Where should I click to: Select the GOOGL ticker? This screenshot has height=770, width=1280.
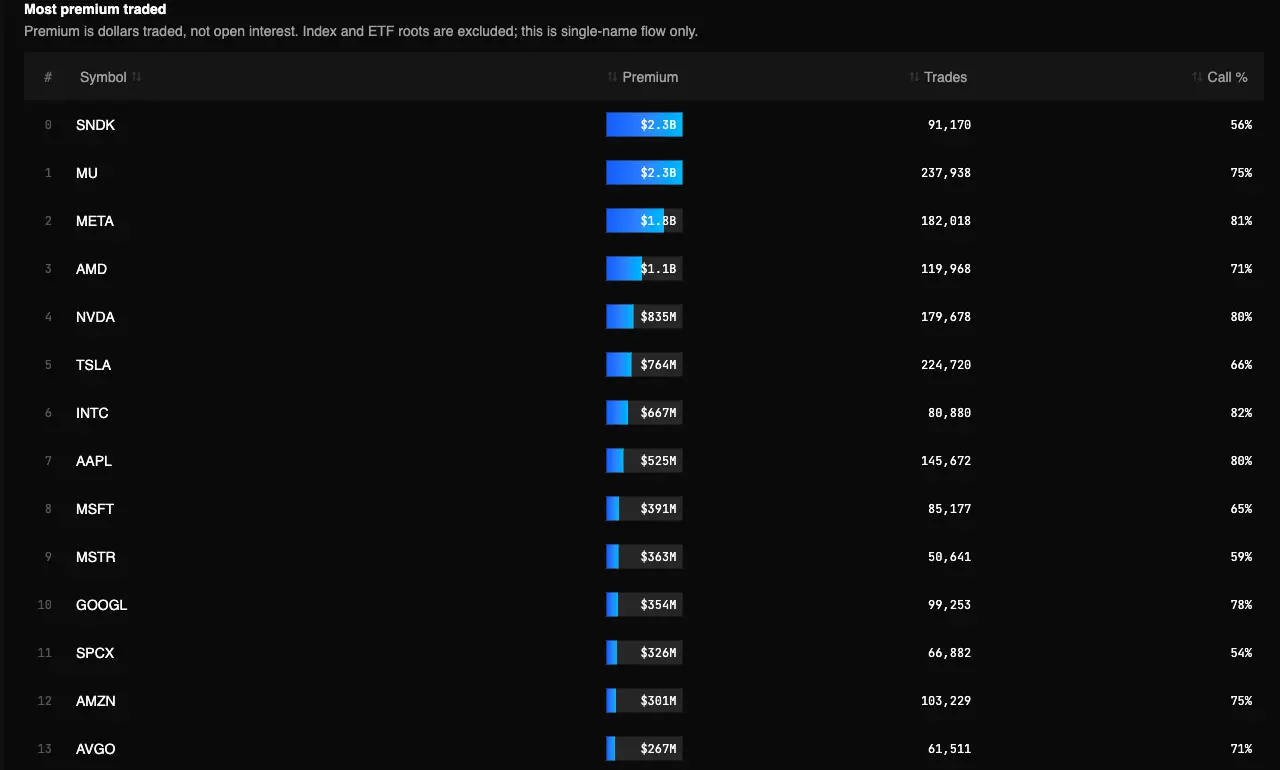(102, 605)
